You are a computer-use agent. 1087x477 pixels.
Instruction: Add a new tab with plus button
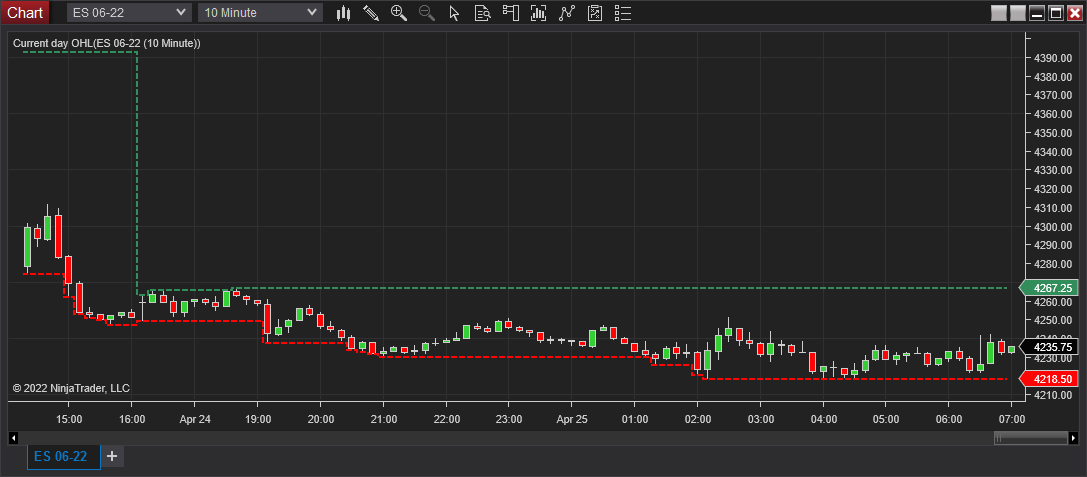pos(112,456)
